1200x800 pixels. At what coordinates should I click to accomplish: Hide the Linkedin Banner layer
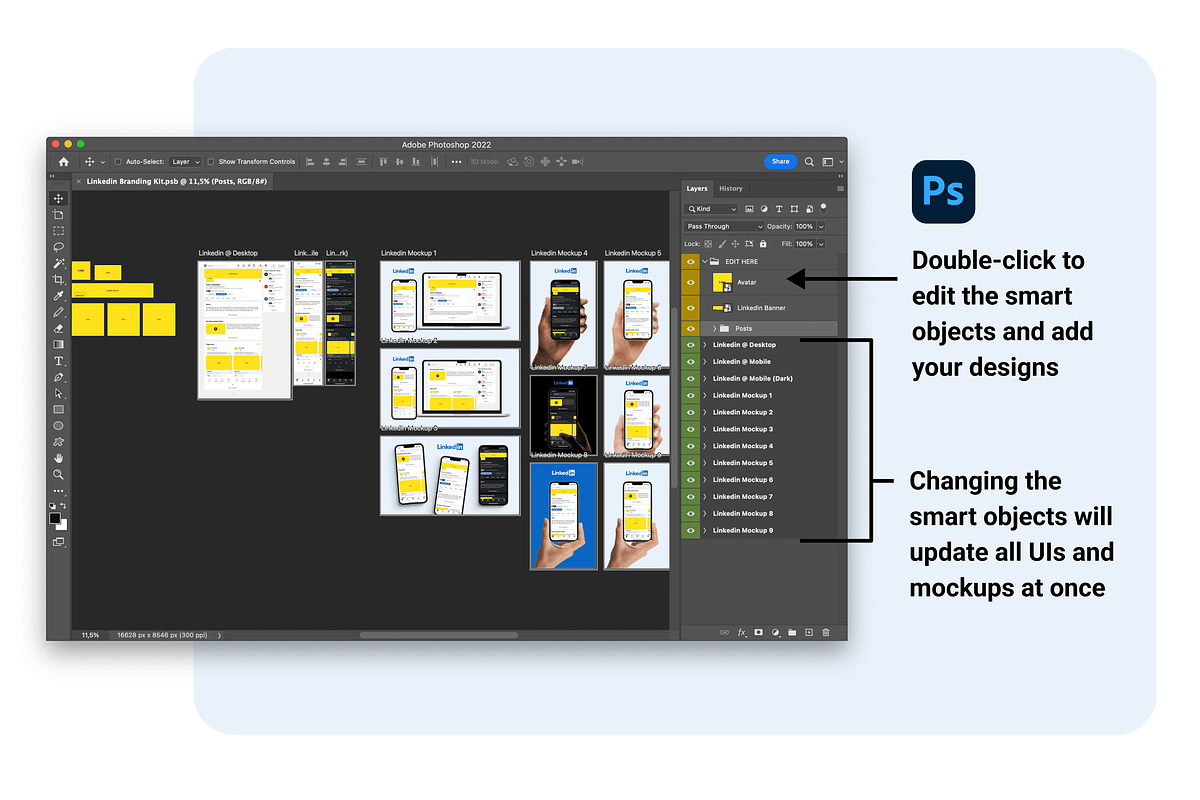tap(690, 308)
